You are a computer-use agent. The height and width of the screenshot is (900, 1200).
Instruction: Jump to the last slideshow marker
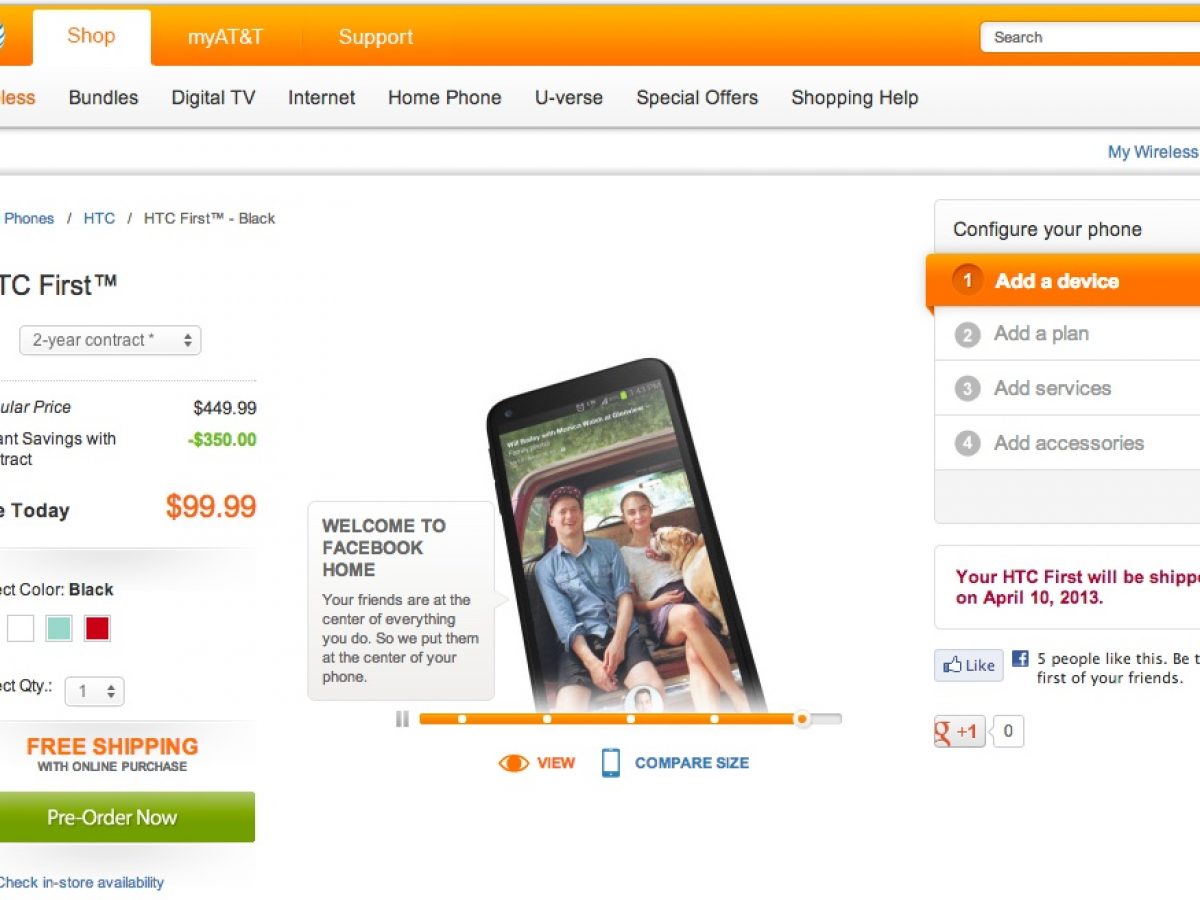[x=801, y=718]
